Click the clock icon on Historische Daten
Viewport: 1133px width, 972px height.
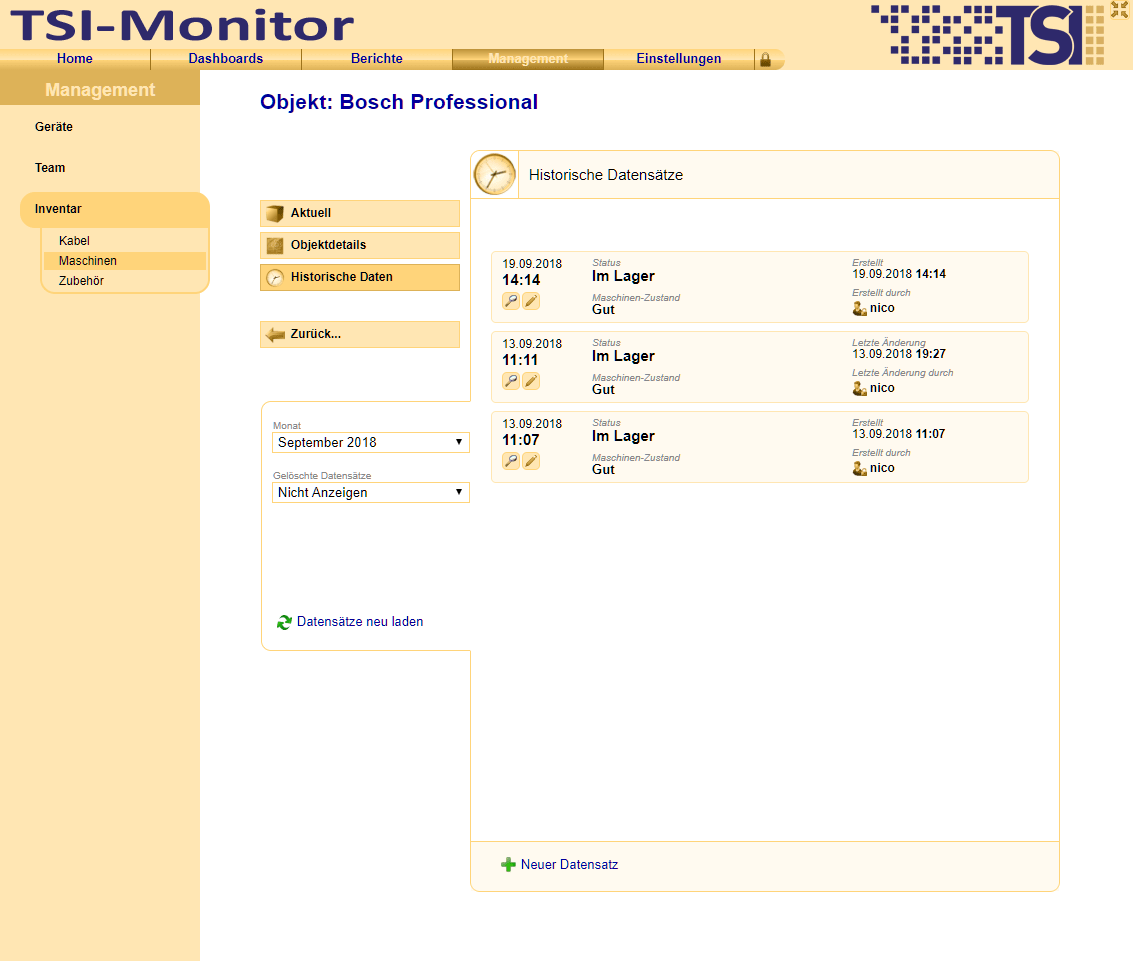pos(275,278)
